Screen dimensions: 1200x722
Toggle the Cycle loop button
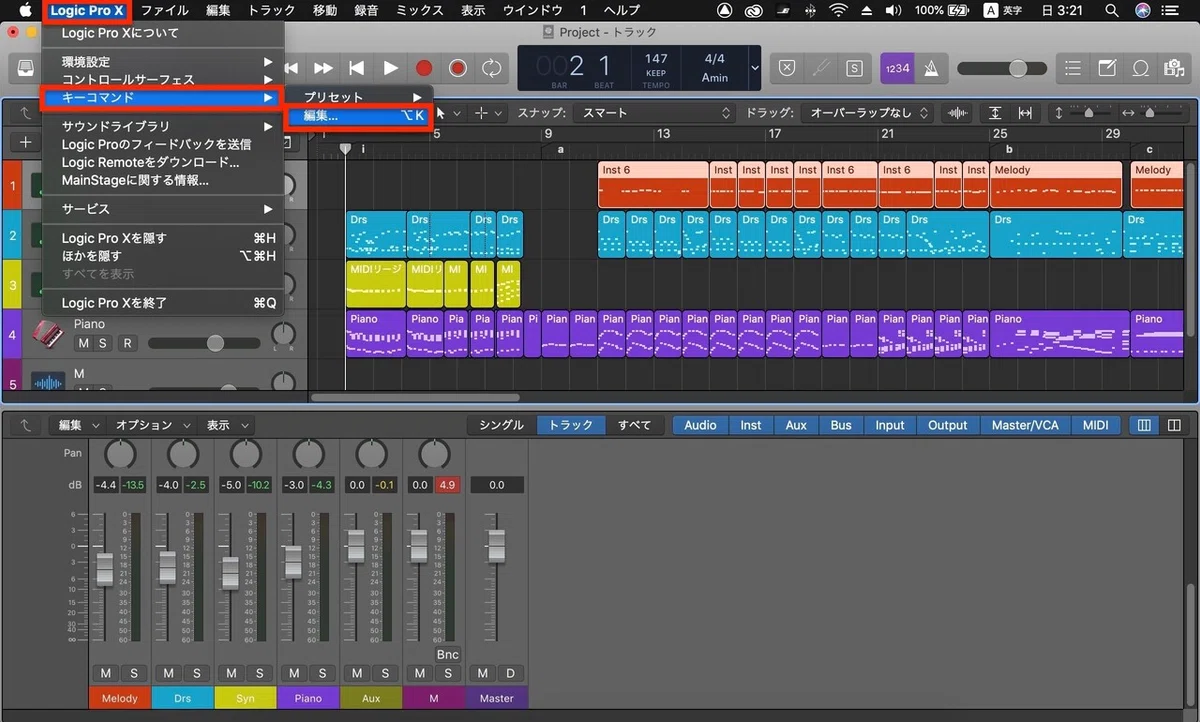coord(492,68)
